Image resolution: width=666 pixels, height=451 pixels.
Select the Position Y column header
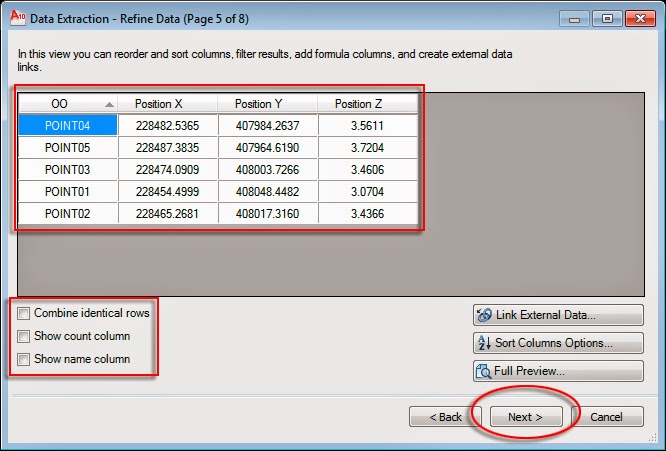267,104
